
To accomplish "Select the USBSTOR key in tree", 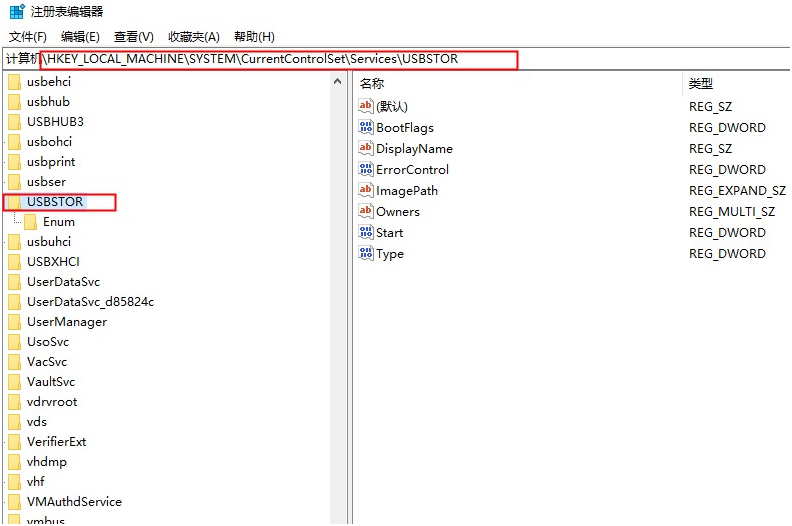I will point(55,202).
